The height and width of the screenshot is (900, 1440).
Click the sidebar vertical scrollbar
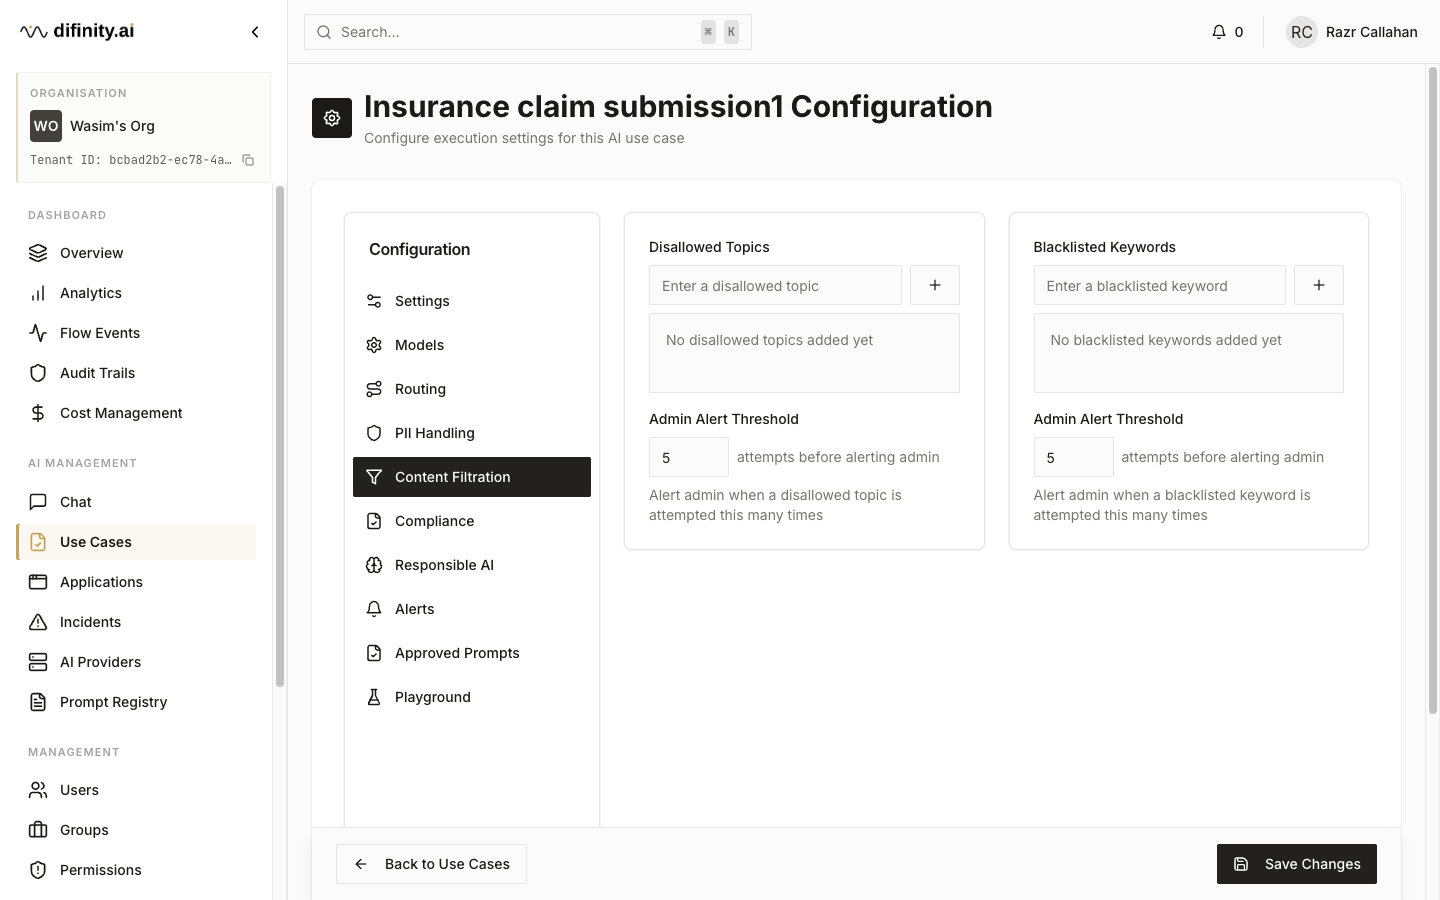(280, 436)
